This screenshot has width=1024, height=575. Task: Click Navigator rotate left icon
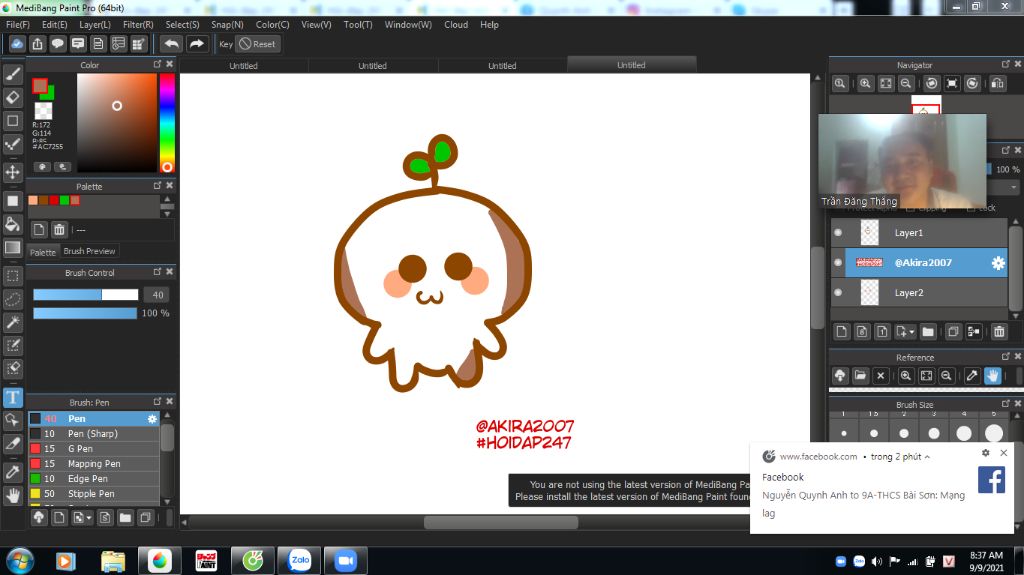(932, 84)
